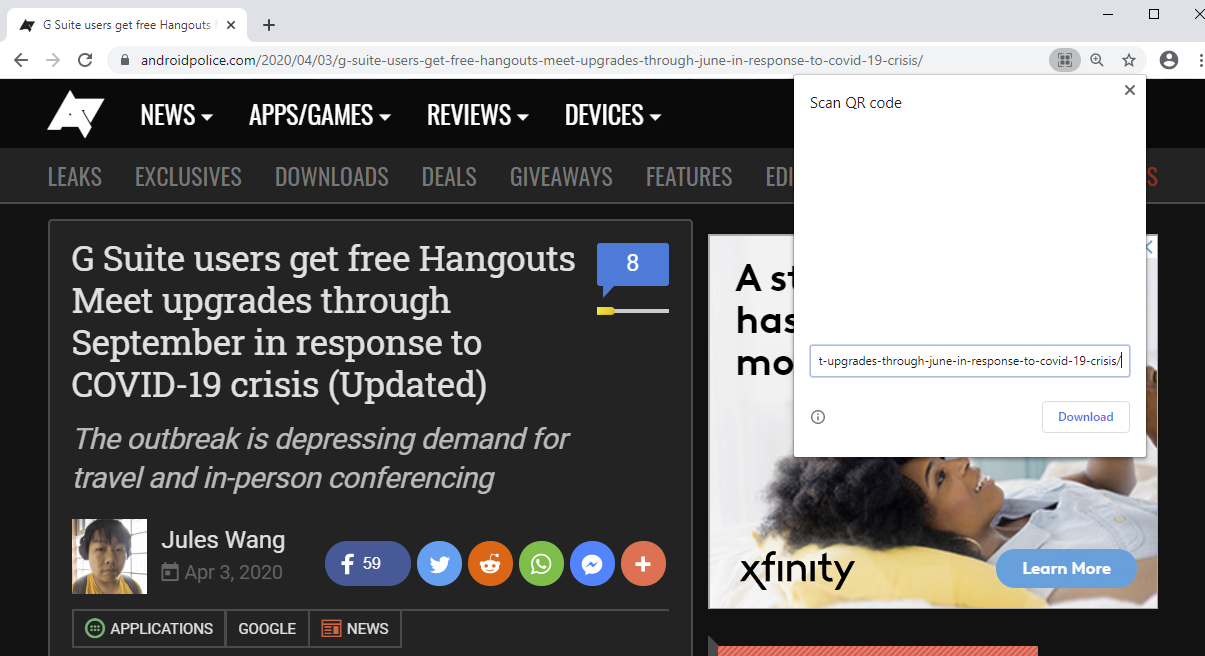Share the article on Reddit
Viewport: 1205px width, 656px height.
pos(490,564)
